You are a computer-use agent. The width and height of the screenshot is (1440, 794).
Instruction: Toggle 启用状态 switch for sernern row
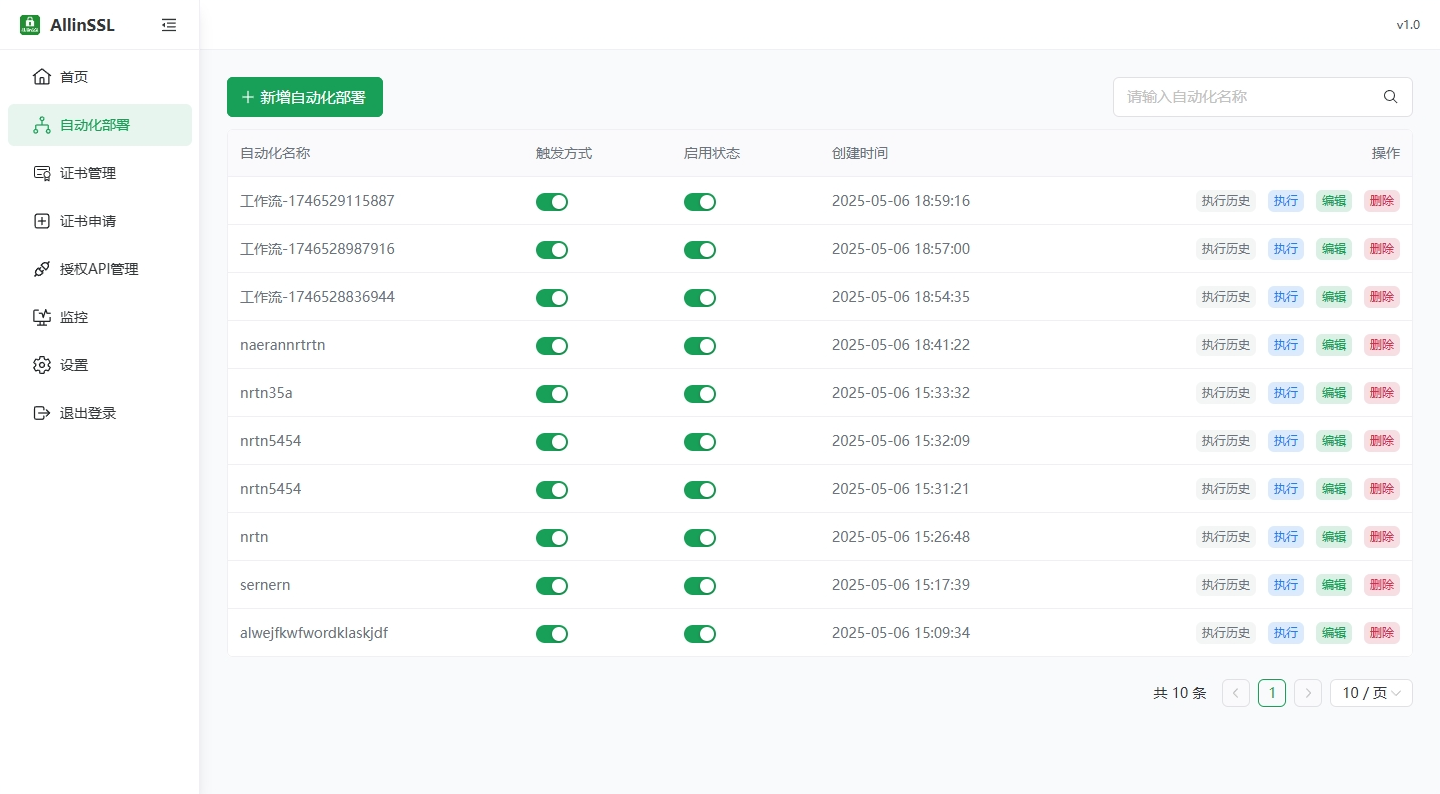[700, 585]
